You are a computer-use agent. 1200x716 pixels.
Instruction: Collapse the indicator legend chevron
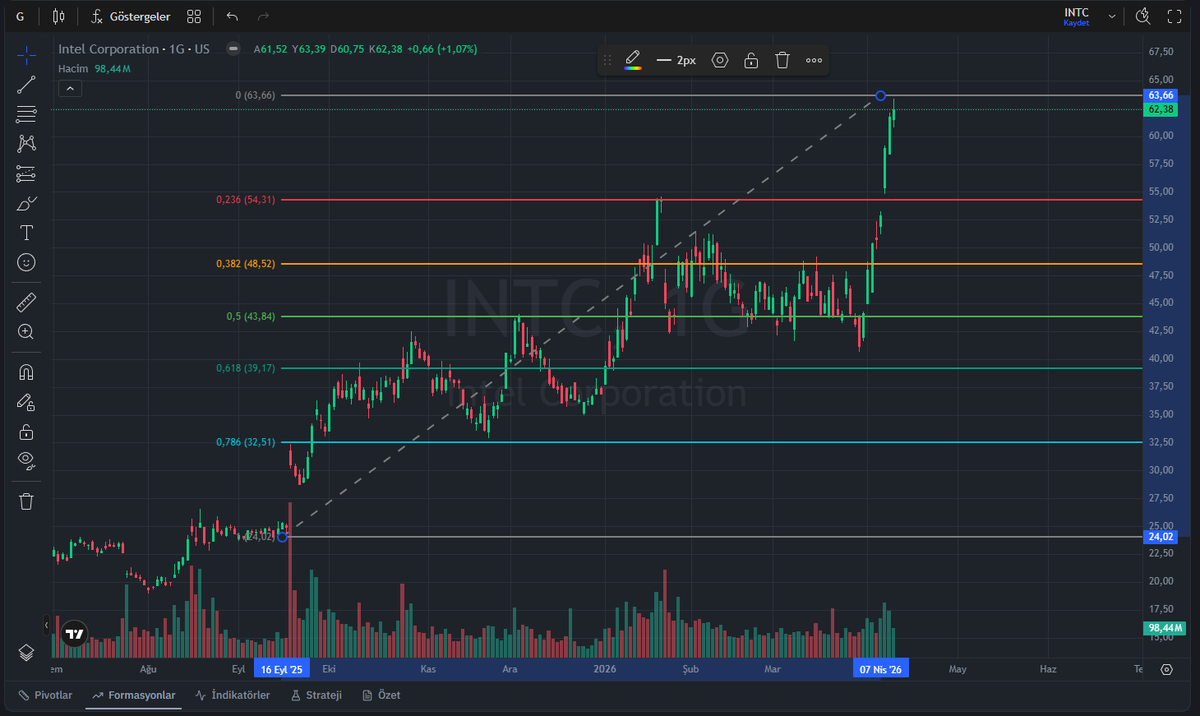[70, 88]
